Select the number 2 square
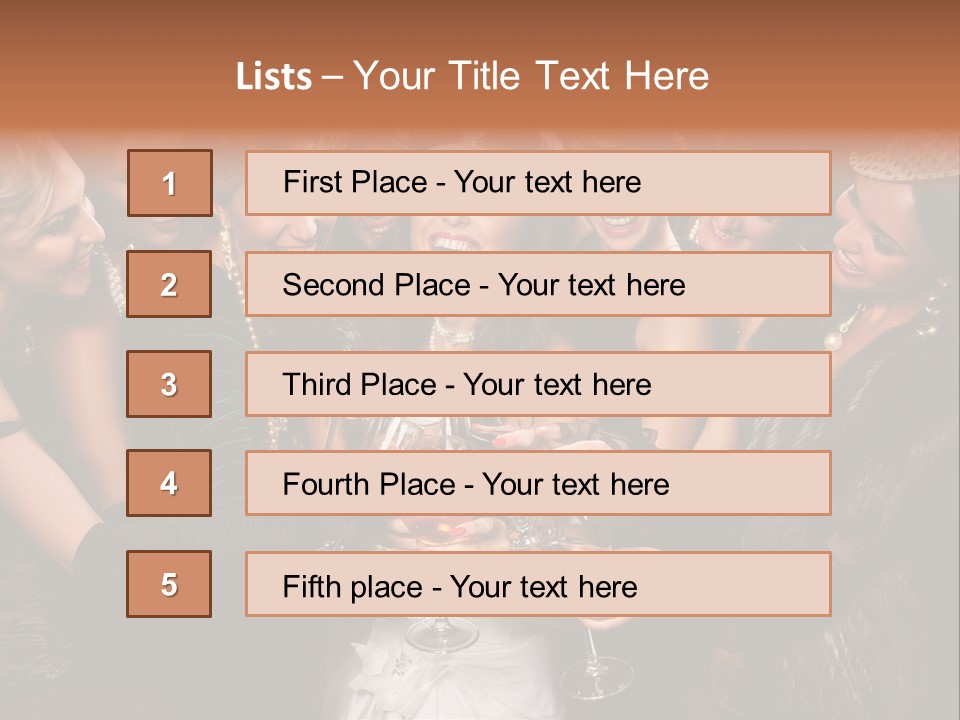960x720 pixels. 169,284
